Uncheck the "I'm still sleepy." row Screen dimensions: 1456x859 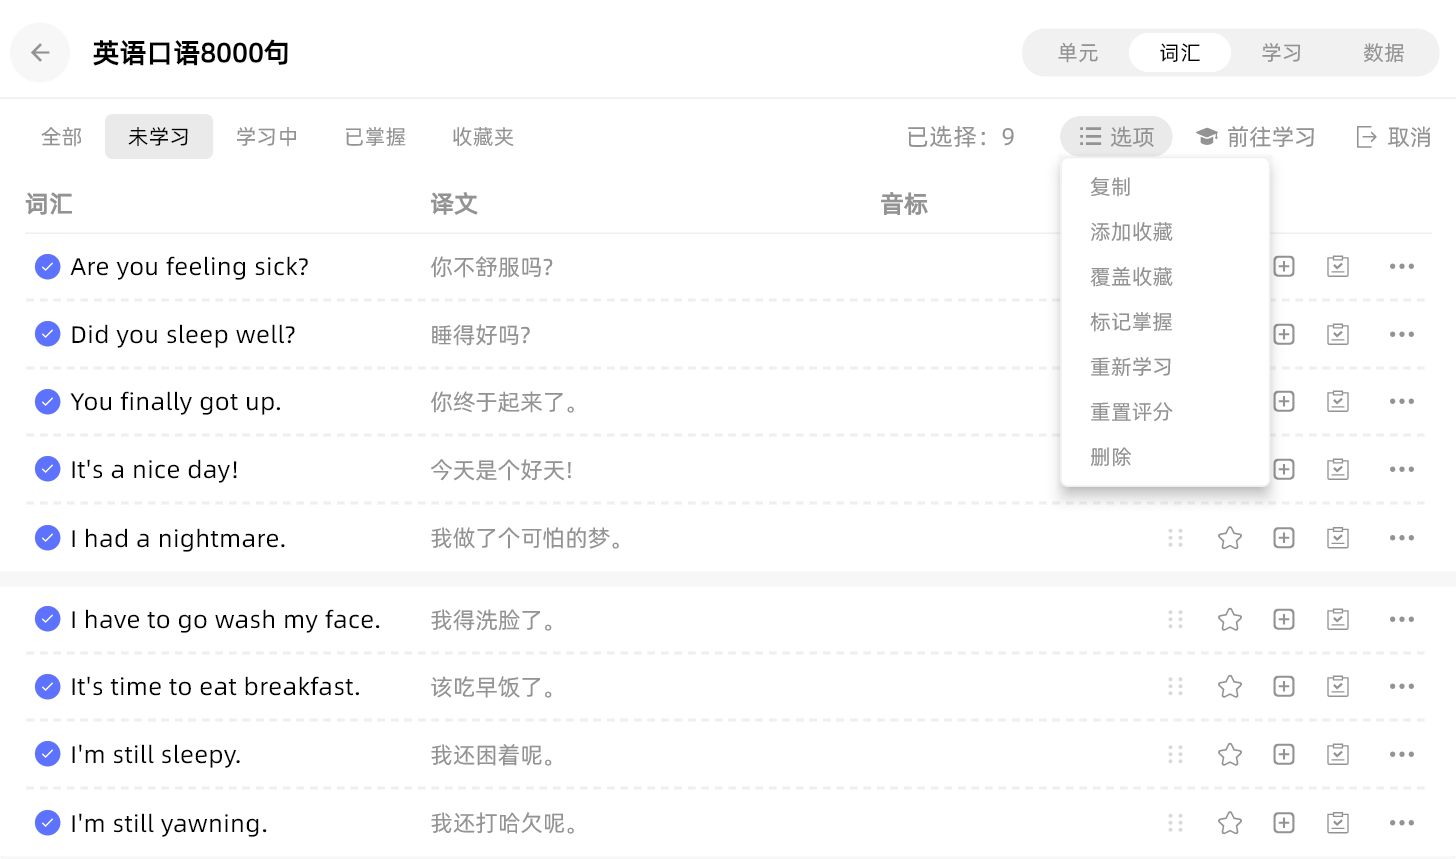[47, 754]
